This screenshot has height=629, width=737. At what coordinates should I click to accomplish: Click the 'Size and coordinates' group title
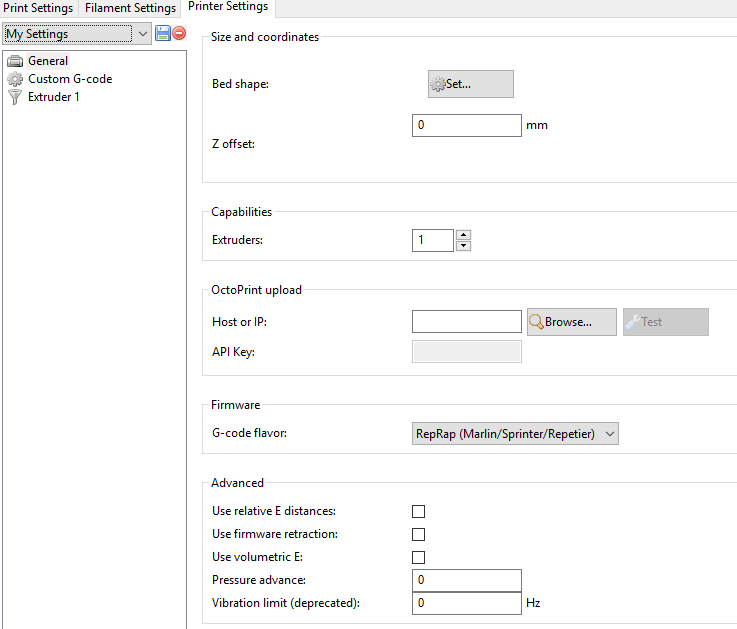coord(265,37)
